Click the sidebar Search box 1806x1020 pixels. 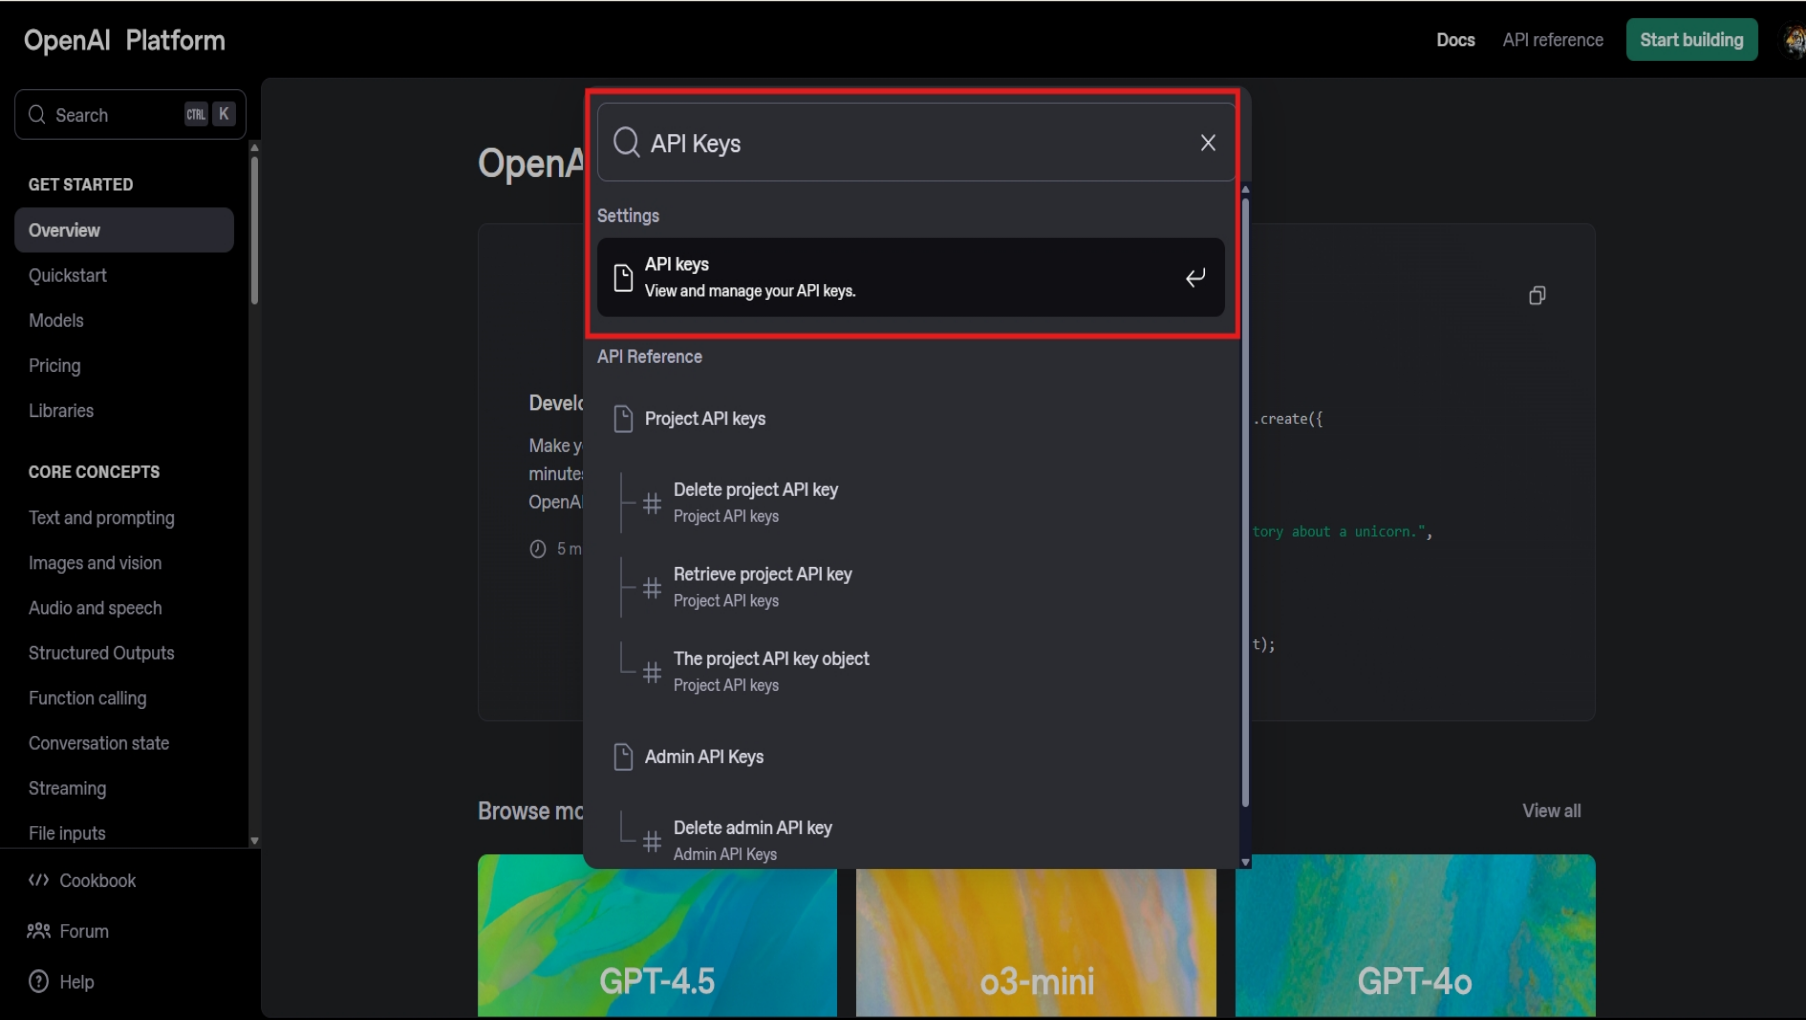tap(130, 114)
